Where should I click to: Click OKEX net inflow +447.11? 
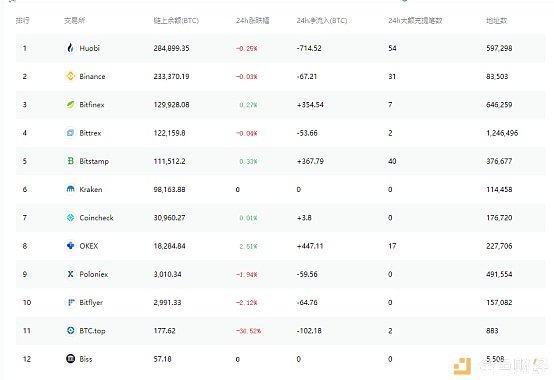[x=310, y=246]
